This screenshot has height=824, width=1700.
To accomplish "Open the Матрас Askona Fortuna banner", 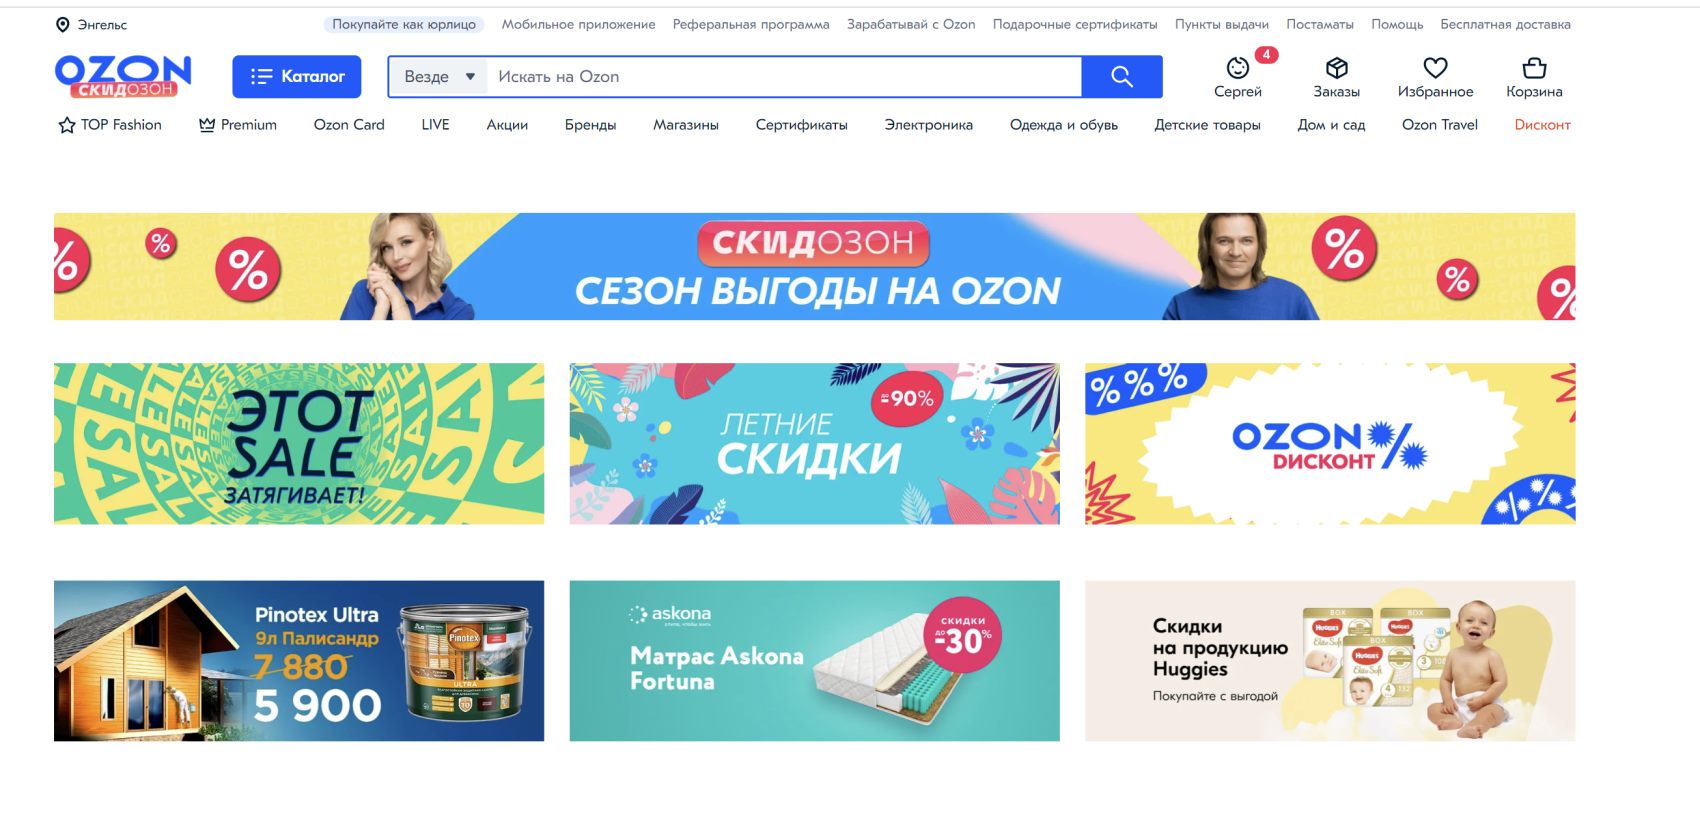I will [x=814, y=661].
